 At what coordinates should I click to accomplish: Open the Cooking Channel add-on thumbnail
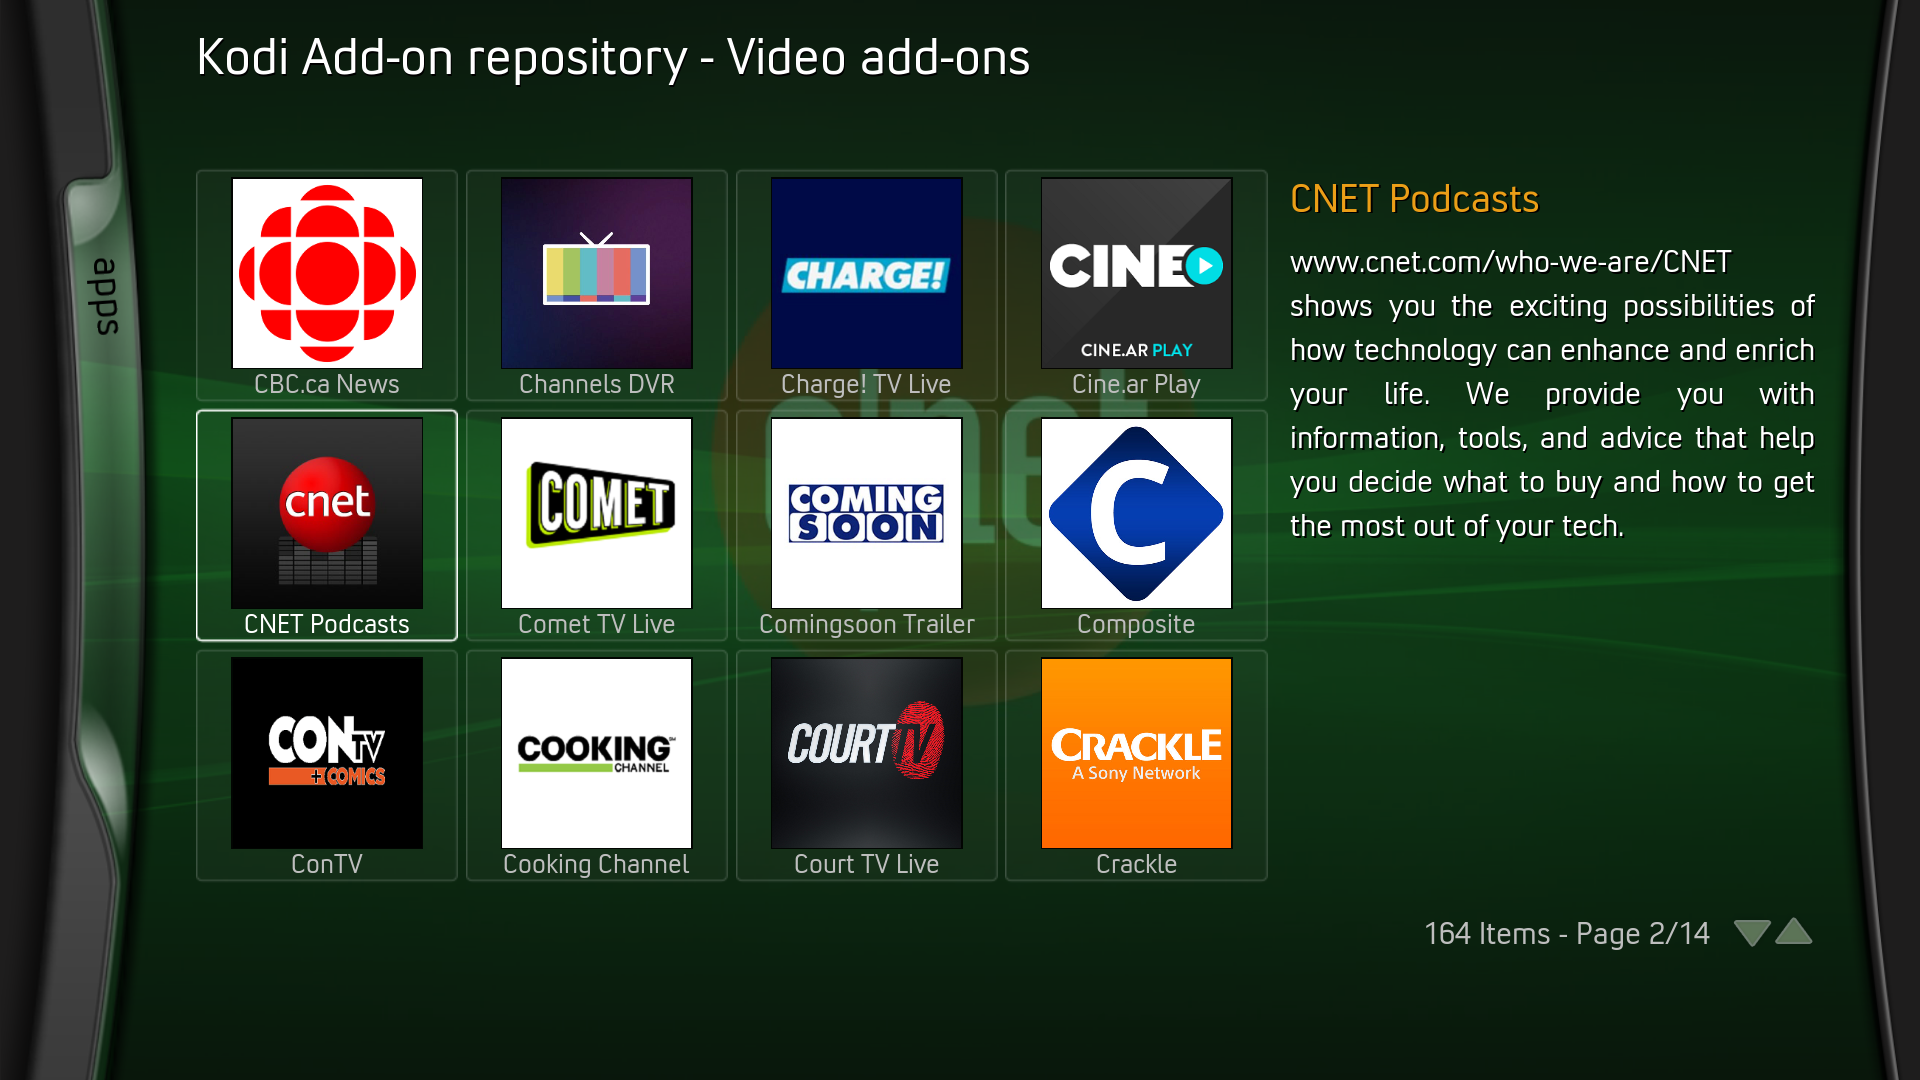pyautogui.click(x=596, y=753)
